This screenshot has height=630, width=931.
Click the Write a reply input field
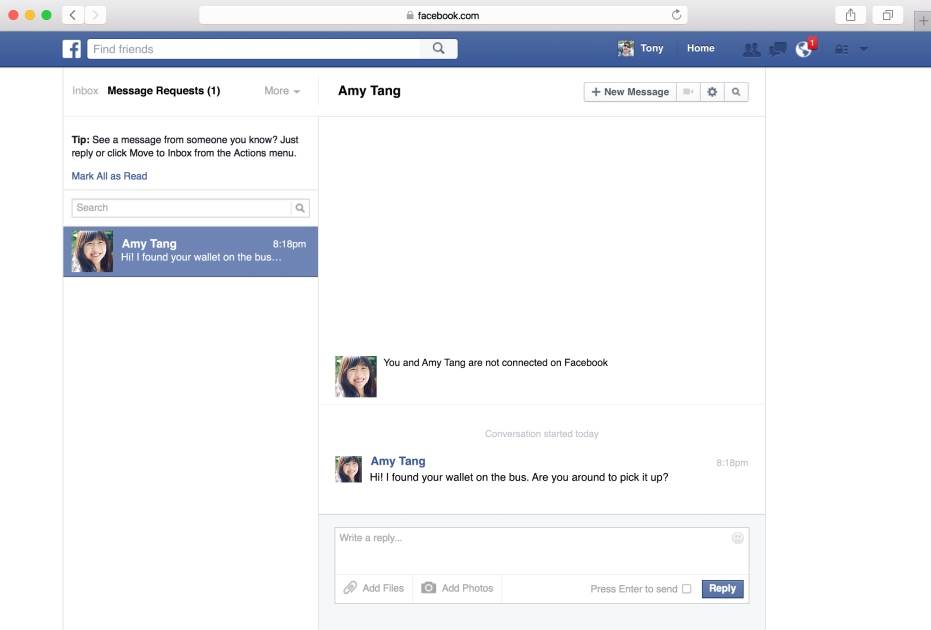[450, 537]
